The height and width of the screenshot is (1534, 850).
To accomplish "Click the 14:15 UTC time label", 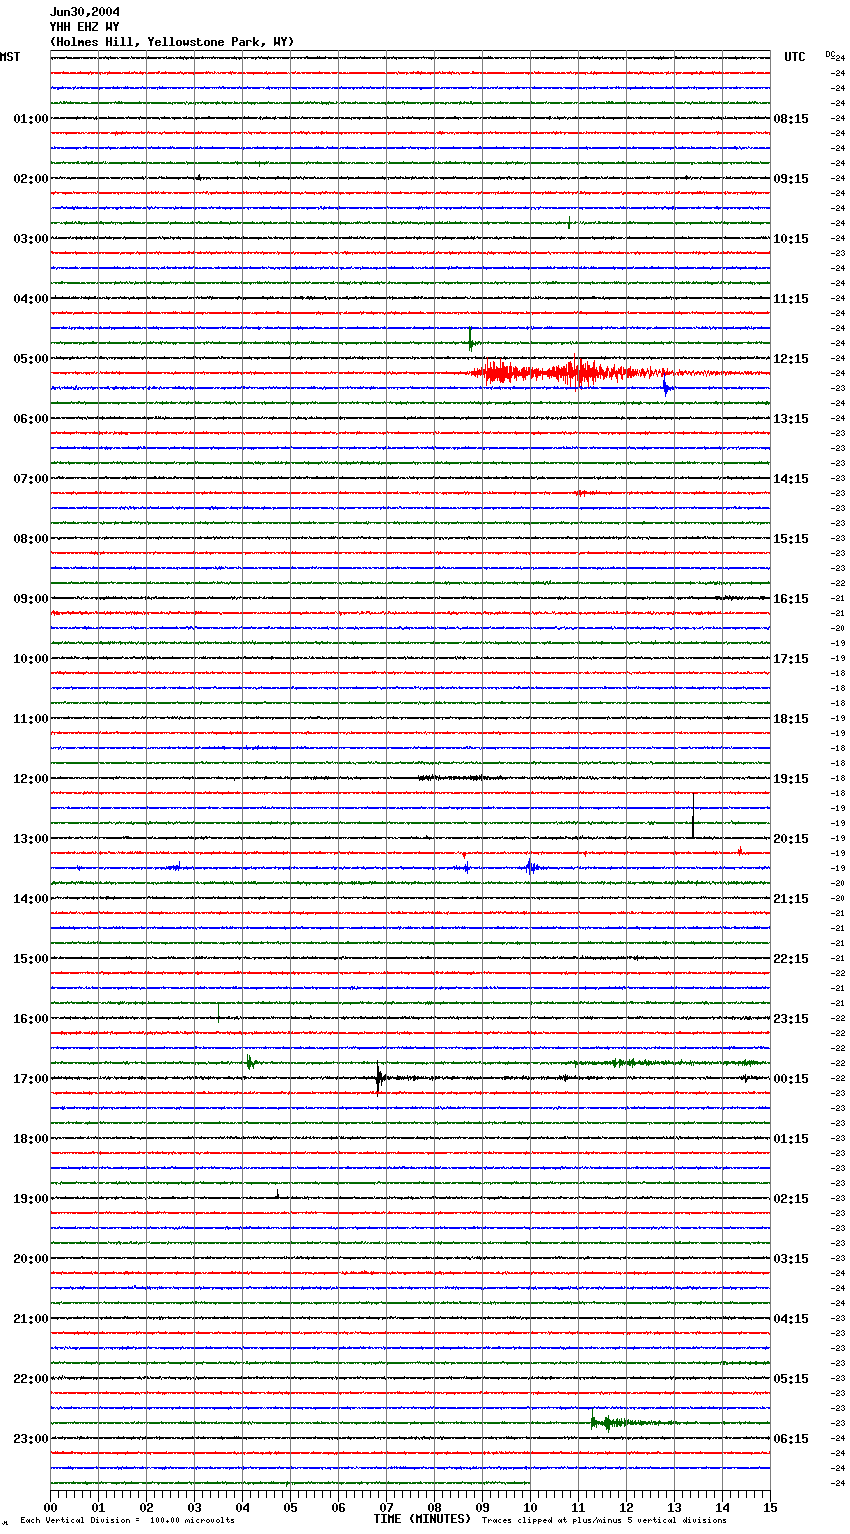I will 791,479.
